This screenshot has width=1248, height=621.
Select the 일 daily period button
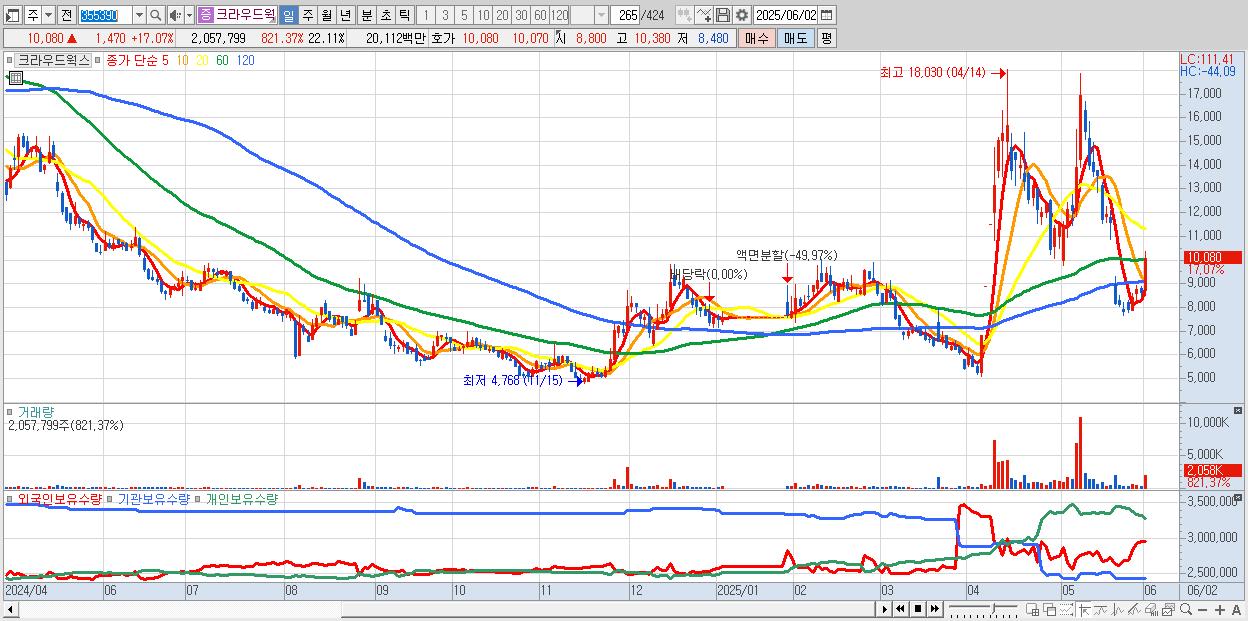click(288, 15)
